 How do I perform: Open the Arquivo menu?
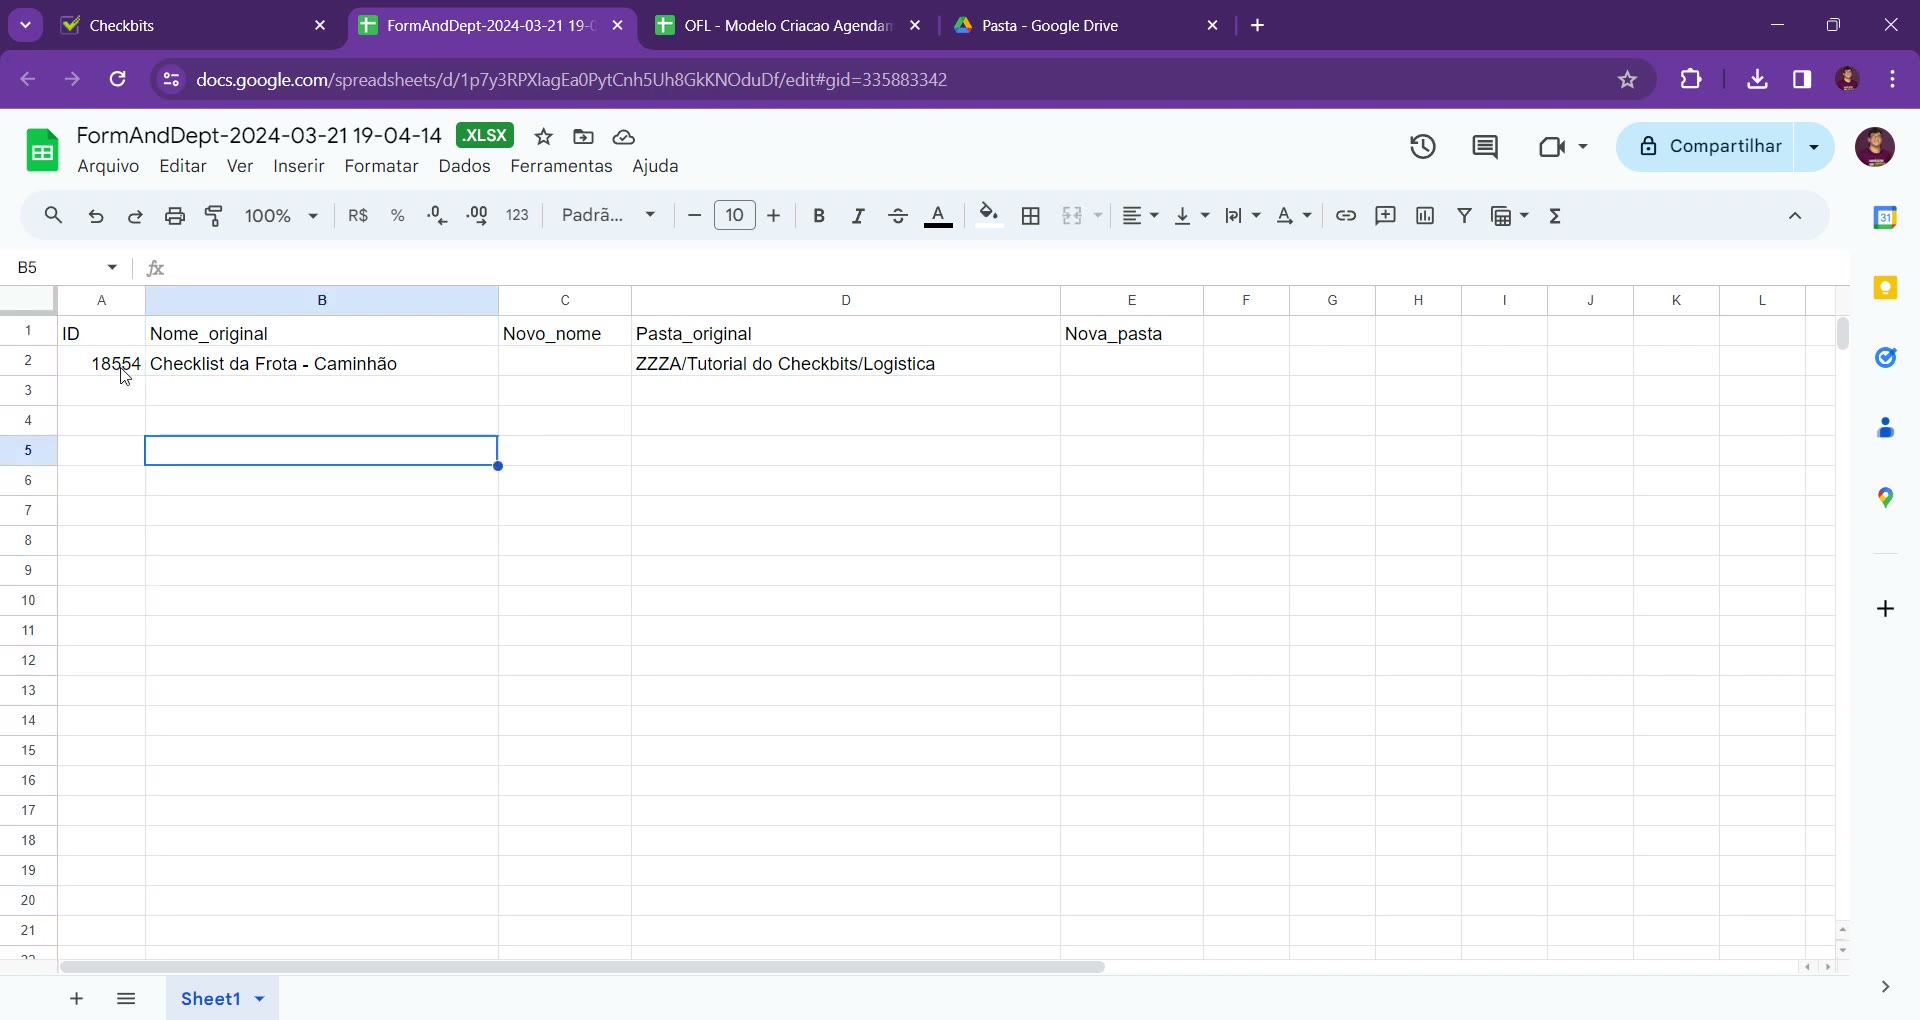(x=108, y=167)
